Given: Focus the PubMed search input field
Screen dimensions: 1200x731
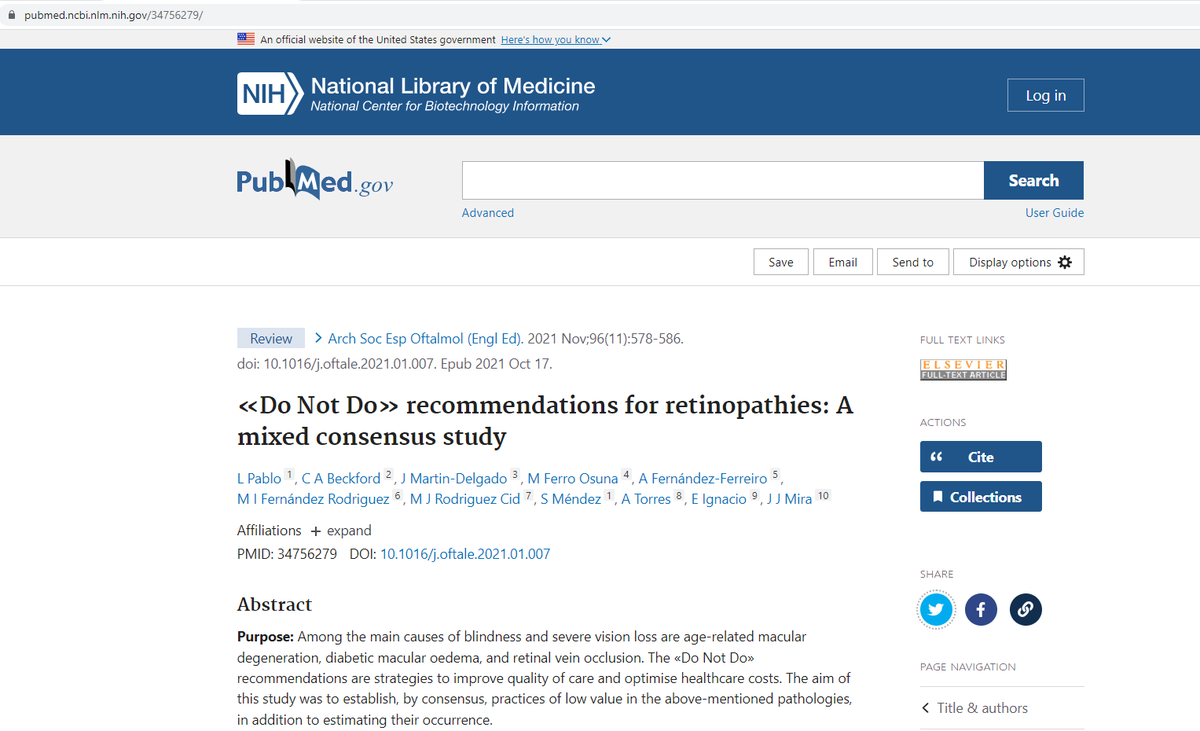Looking at the screenshot, I should pos(723,180).
